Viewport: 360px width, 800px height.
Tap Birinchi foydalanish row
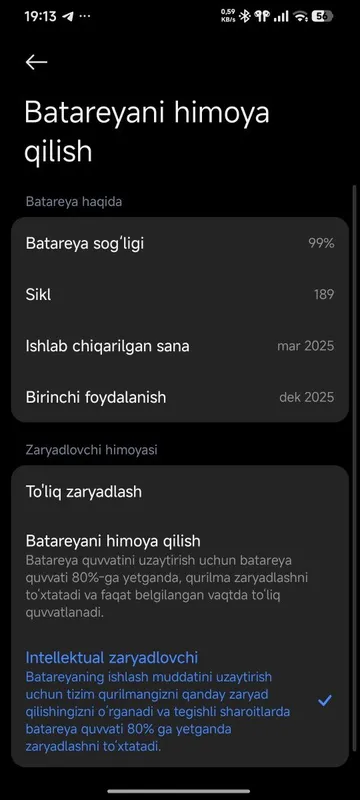tap(180, 397)
